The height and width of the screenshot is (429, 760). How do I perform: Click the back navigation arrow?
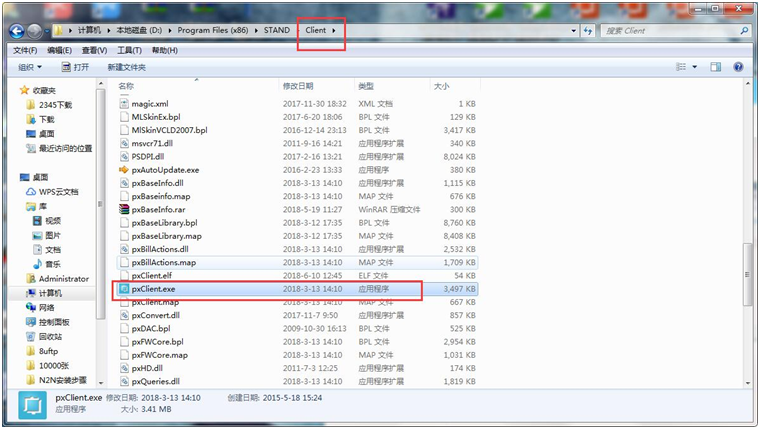(17, 31)
